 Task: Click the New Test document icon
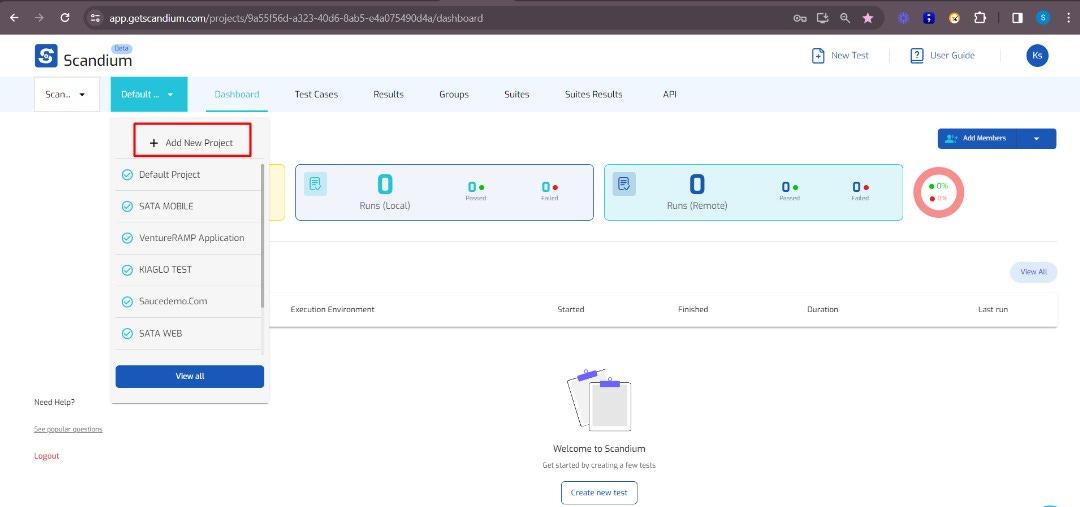click(818, 56)
